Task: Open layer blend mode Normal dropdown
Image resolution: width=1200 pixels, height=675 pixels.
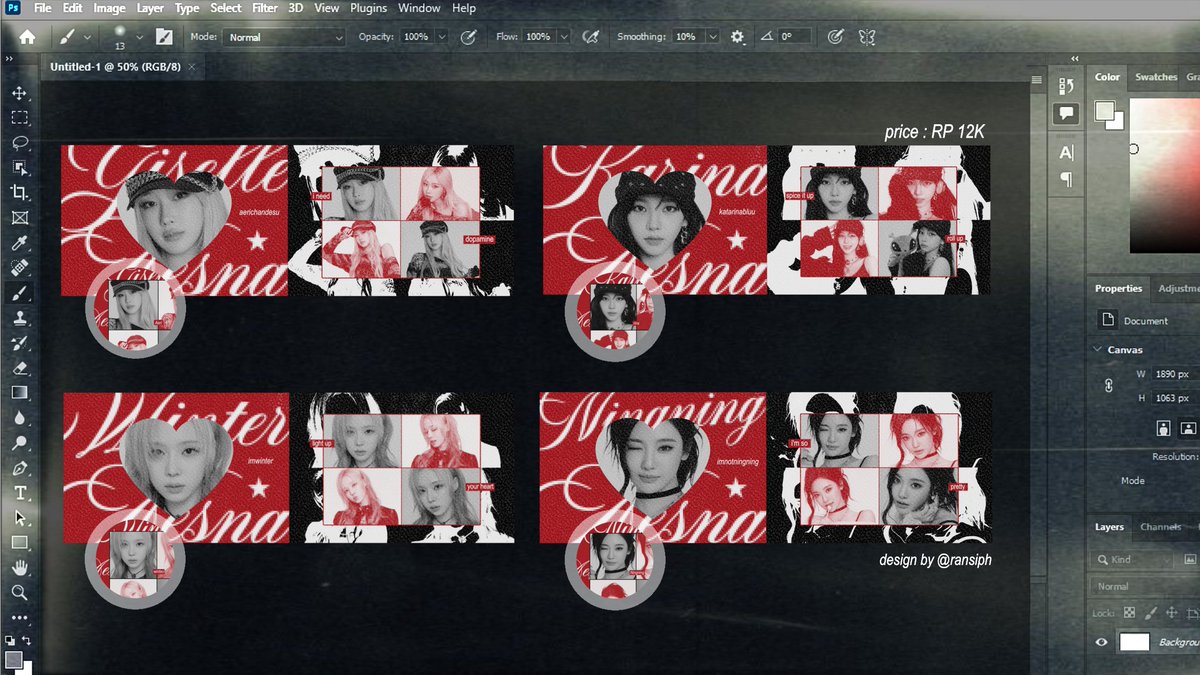Action: tap(1145, 586)
